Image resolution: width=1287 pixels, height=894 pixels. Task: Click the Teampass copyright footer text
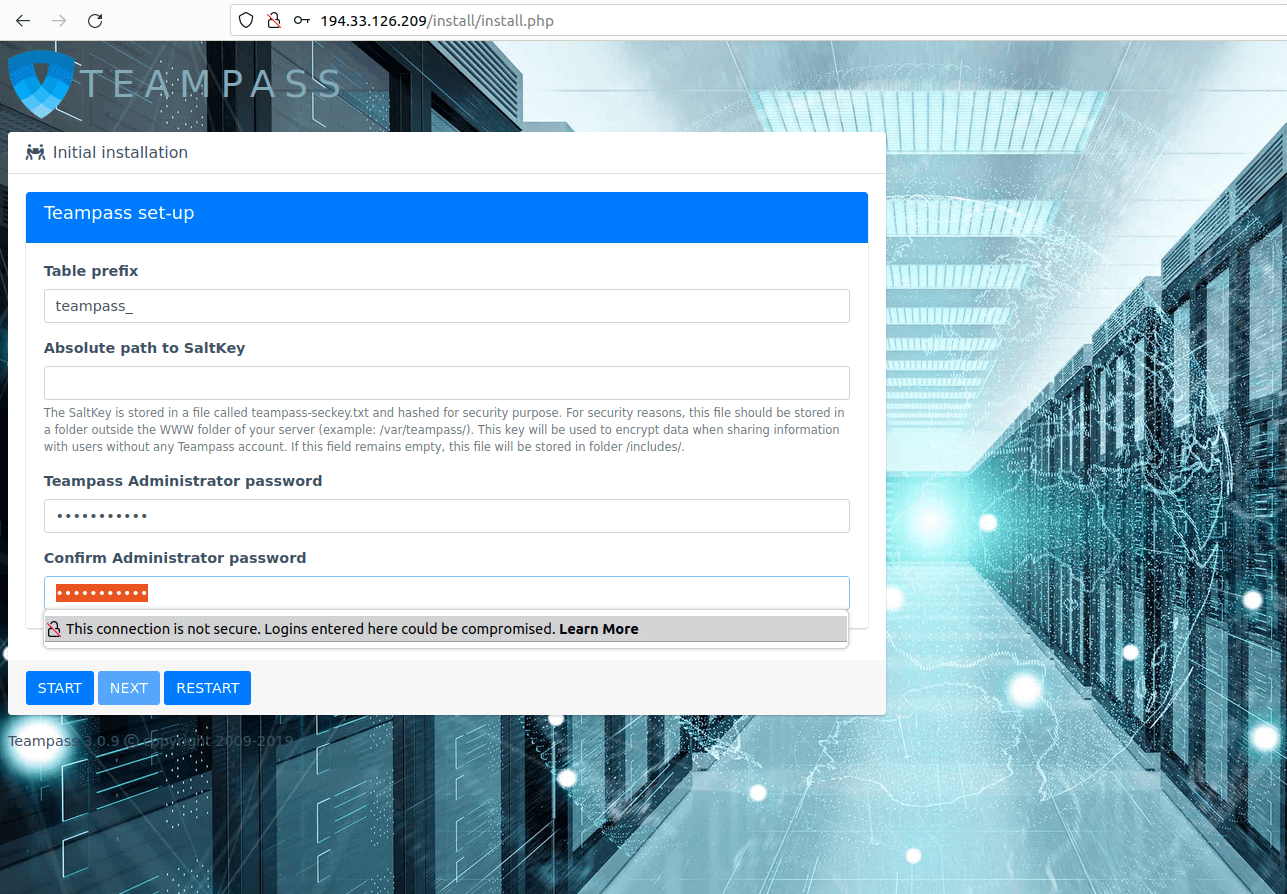coord(150,741)
